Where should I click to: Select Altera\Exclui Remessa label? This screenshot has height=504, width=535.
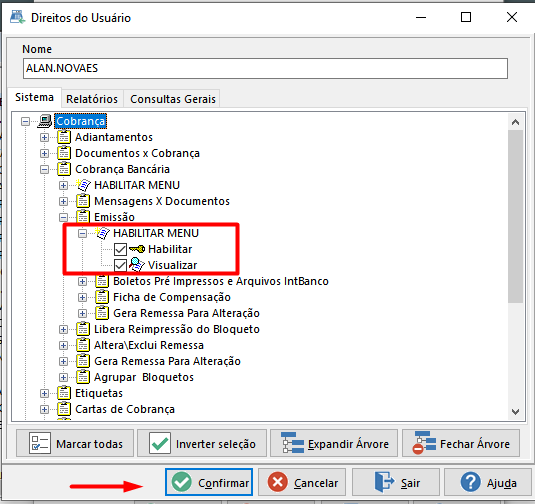[x=149, y=345]
